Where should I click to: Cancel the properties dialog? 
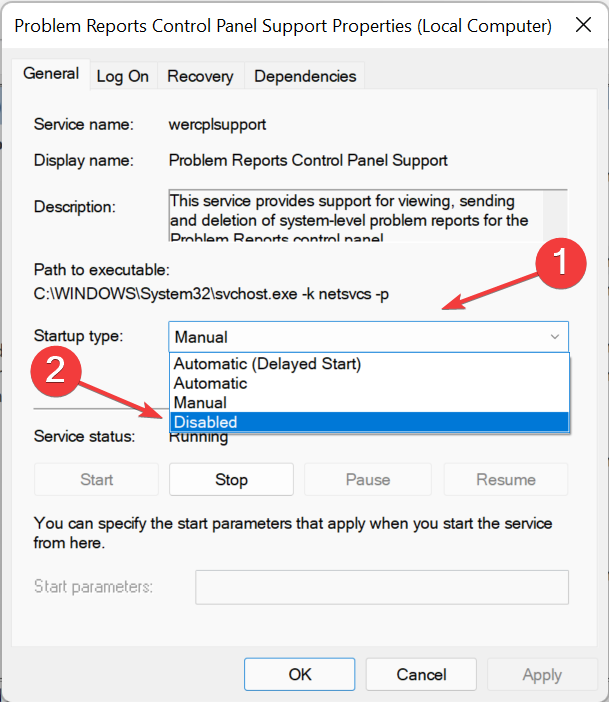pos(421,674)
